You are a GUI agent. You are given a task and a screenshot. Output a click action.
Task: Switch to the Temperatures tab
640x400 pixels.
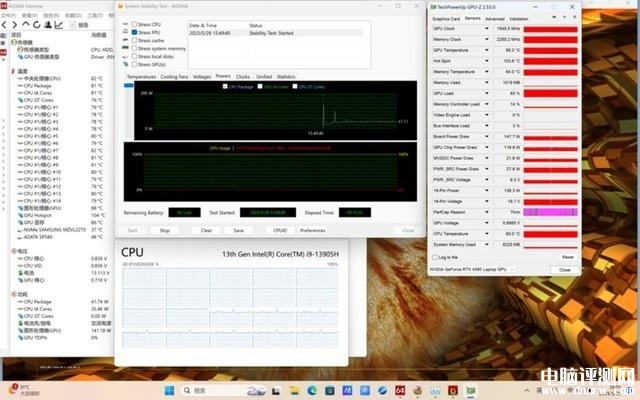(x=141, y=77)
